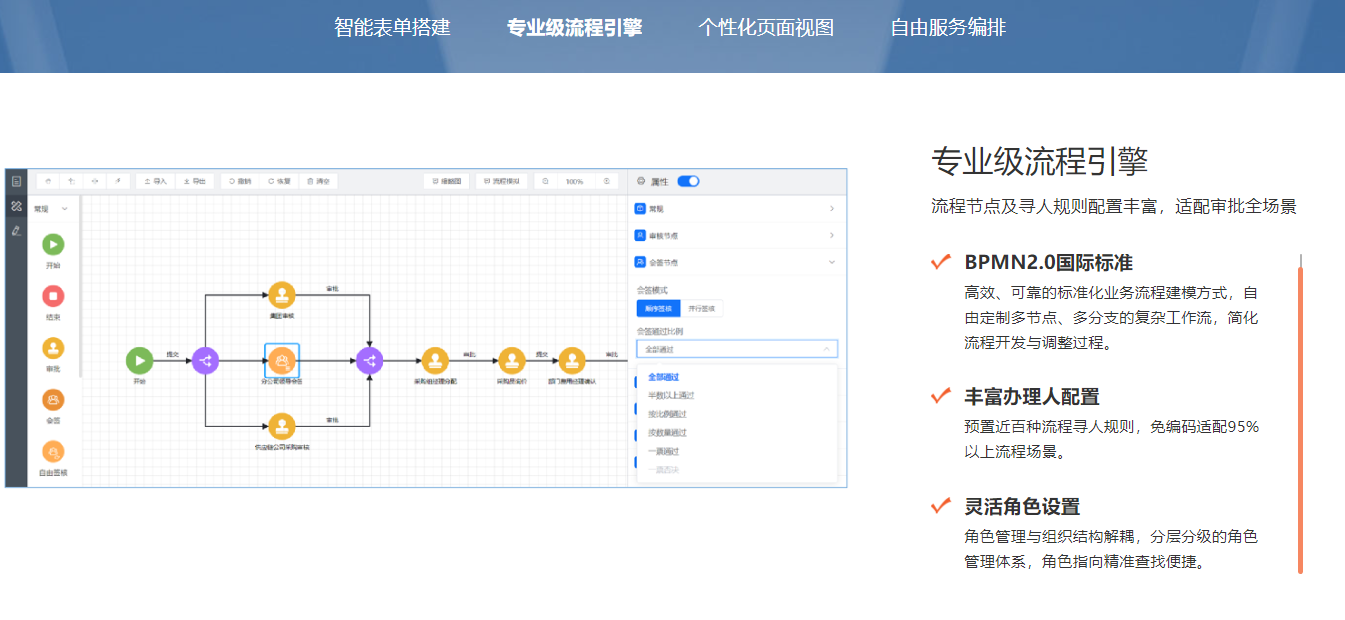Select the red 结束 node icon
Screen dimensions: 1345x620
pyautogui.click(x=53, y=296)
